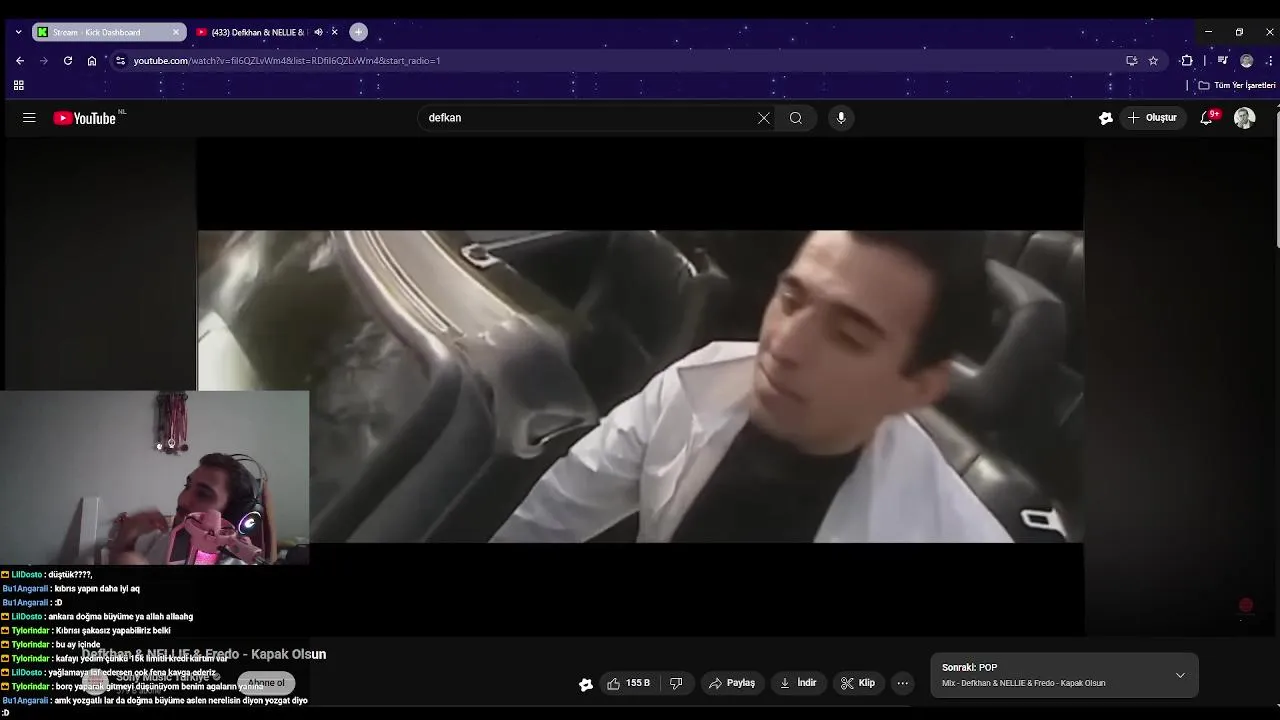Start voice search with the microphone icon

(x=841, y=118)
